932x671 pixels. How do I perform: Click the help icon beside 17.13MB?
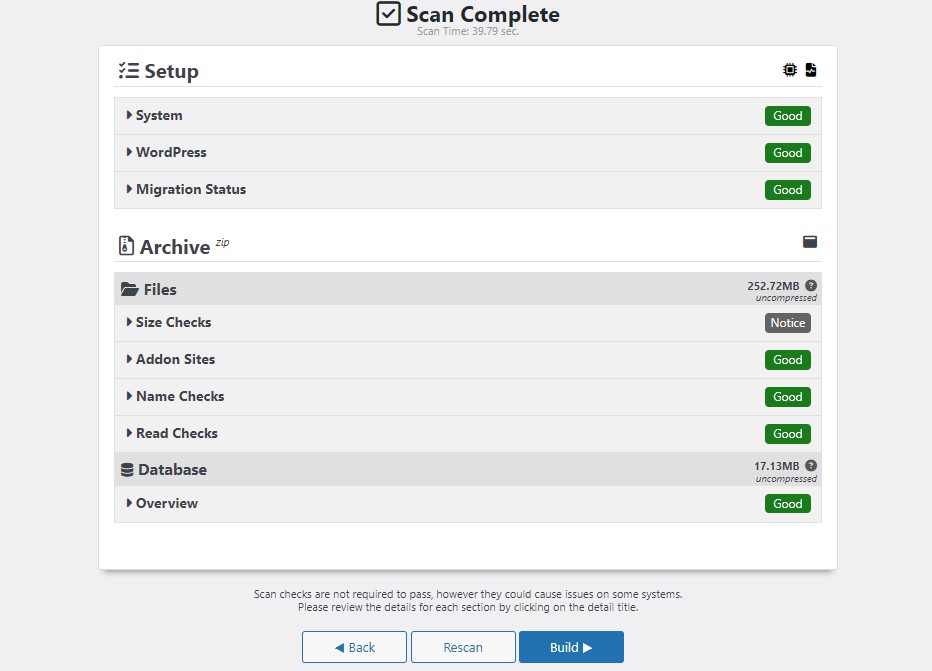(x=811, y=465)
